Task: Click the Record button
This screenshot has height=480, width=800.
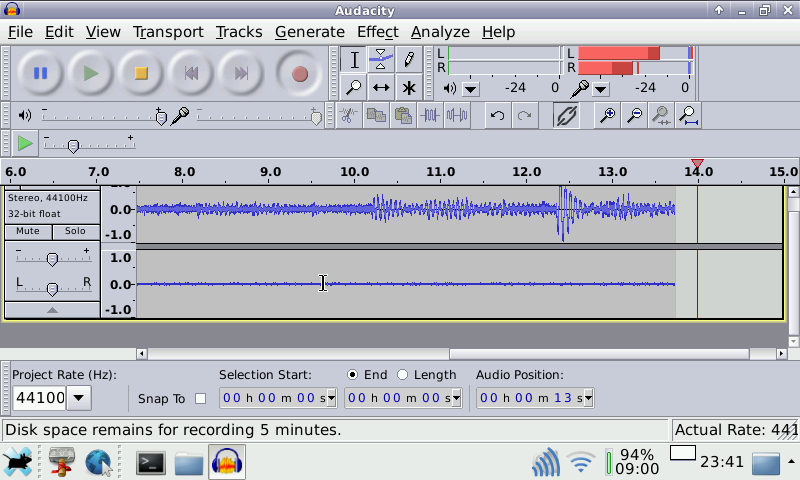Action: (299, 73)
